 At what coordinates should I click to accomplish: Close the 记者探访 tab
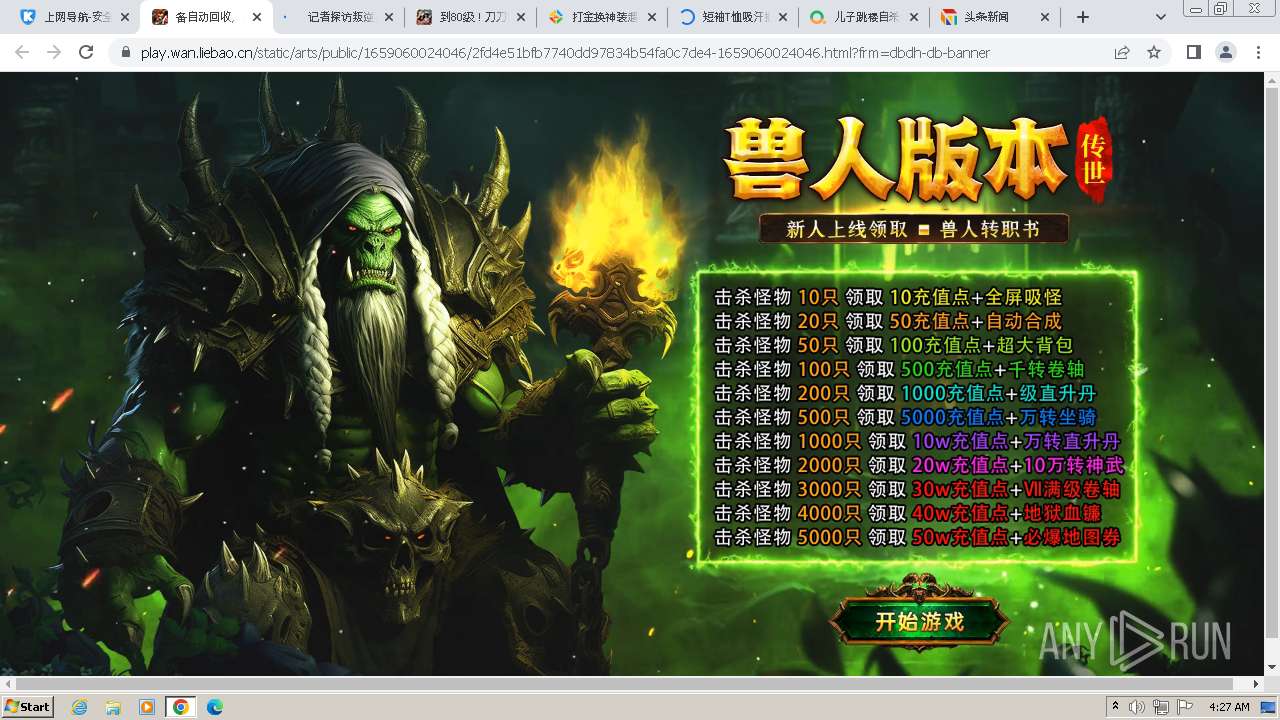coord(388,17)
